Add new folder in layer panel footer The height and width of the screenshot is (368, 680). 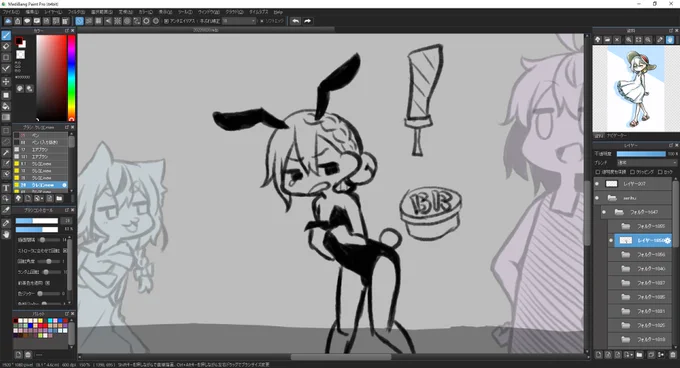click(x=639, y=355)
